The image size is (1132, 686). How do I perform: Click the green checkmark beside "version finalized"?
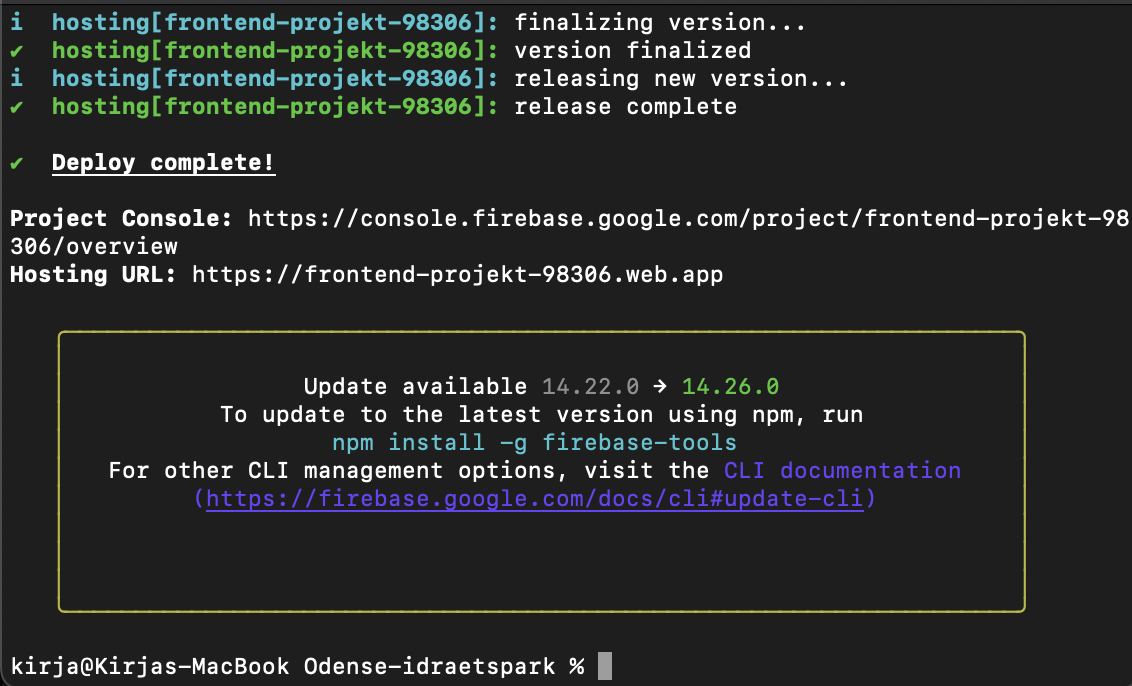point(16,50)
